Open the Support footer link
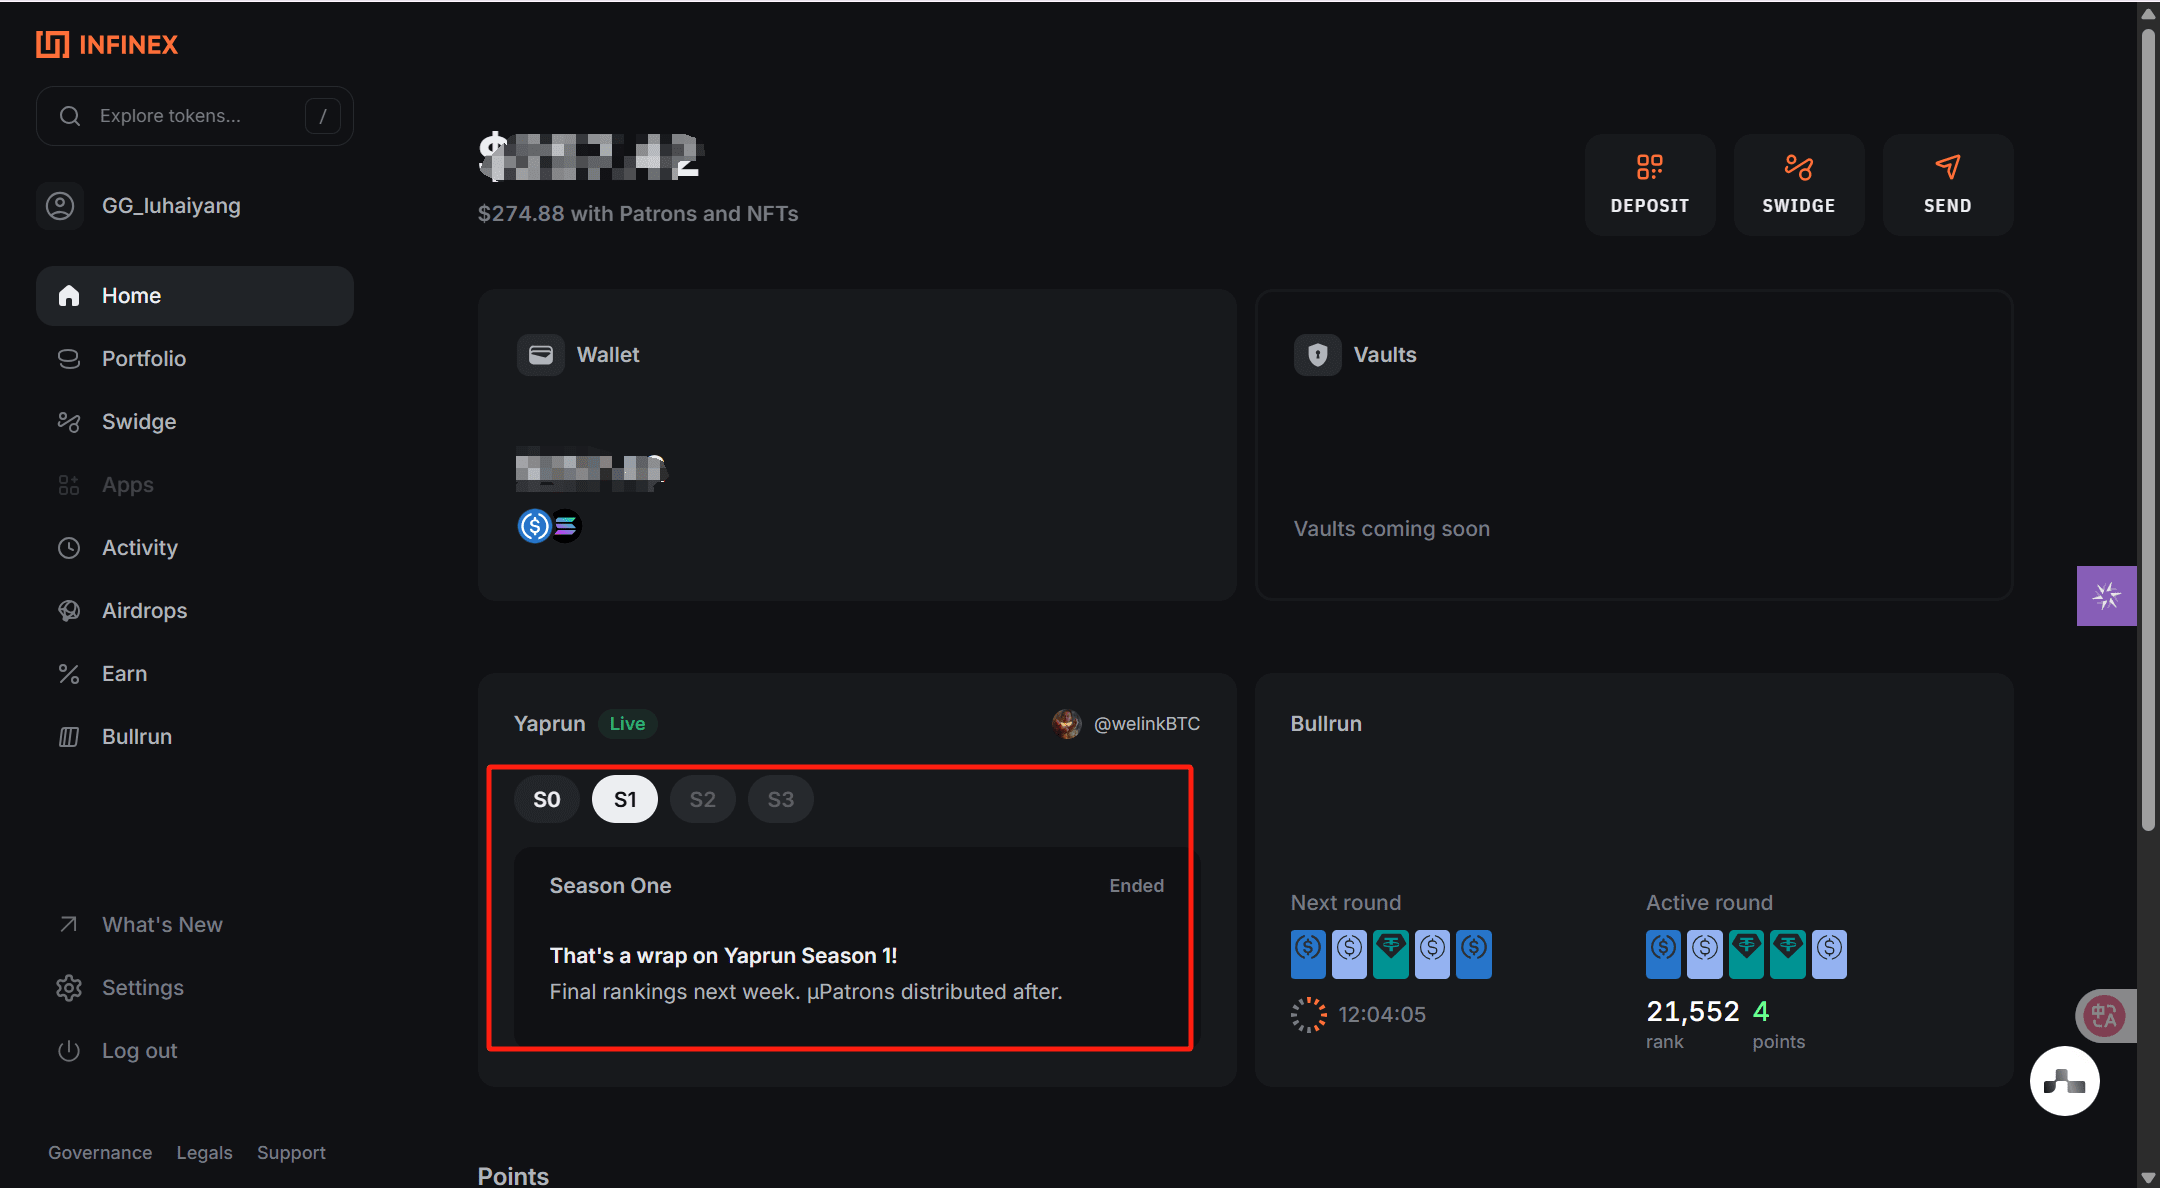The image size is (2160, 1188). coord(291,1153)
